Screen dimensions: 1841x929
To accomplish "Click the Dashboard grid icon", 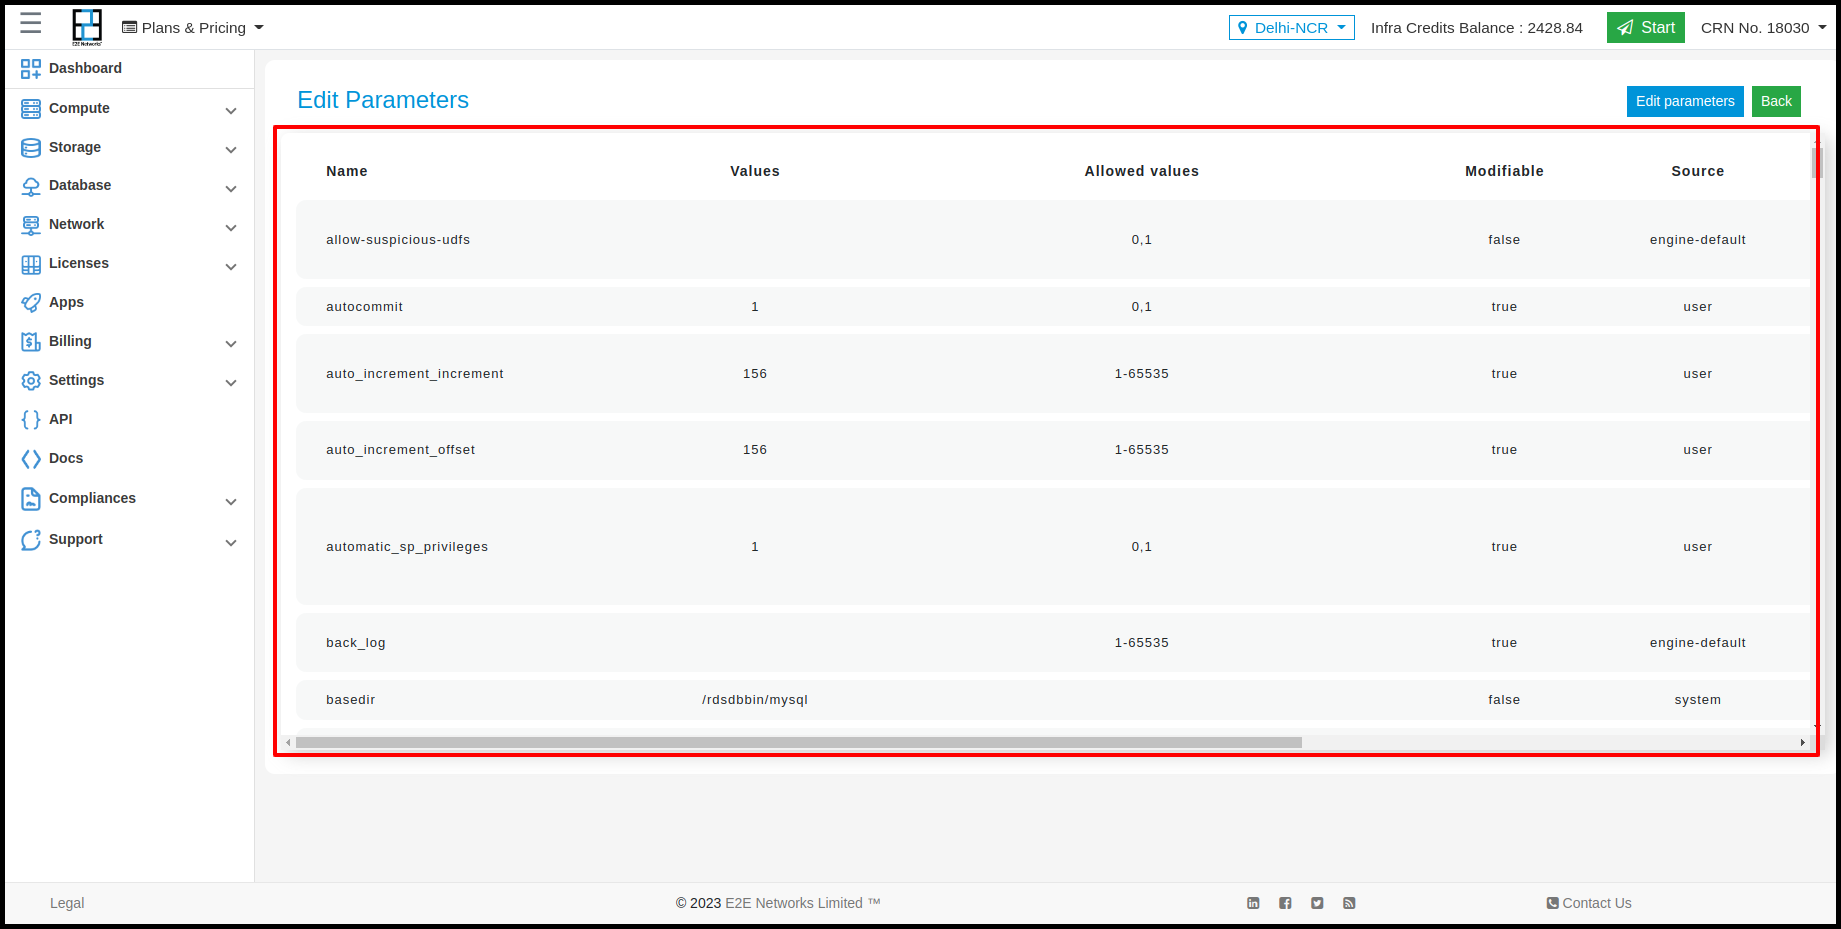I will tap(31, 69).
